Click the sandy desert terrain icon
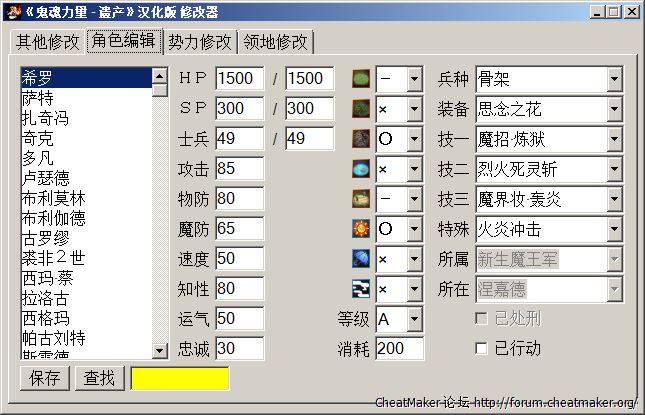This screenshot has width=645, height=415. point(361,199)
